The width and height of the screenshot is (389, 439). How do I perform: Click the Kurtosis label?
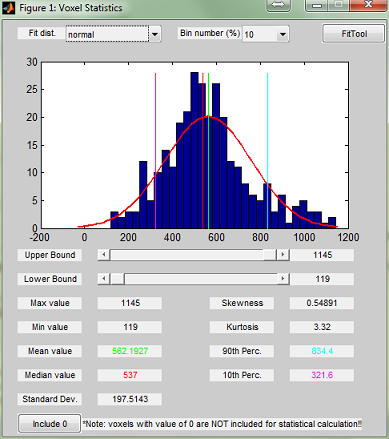tap(242, 327)
